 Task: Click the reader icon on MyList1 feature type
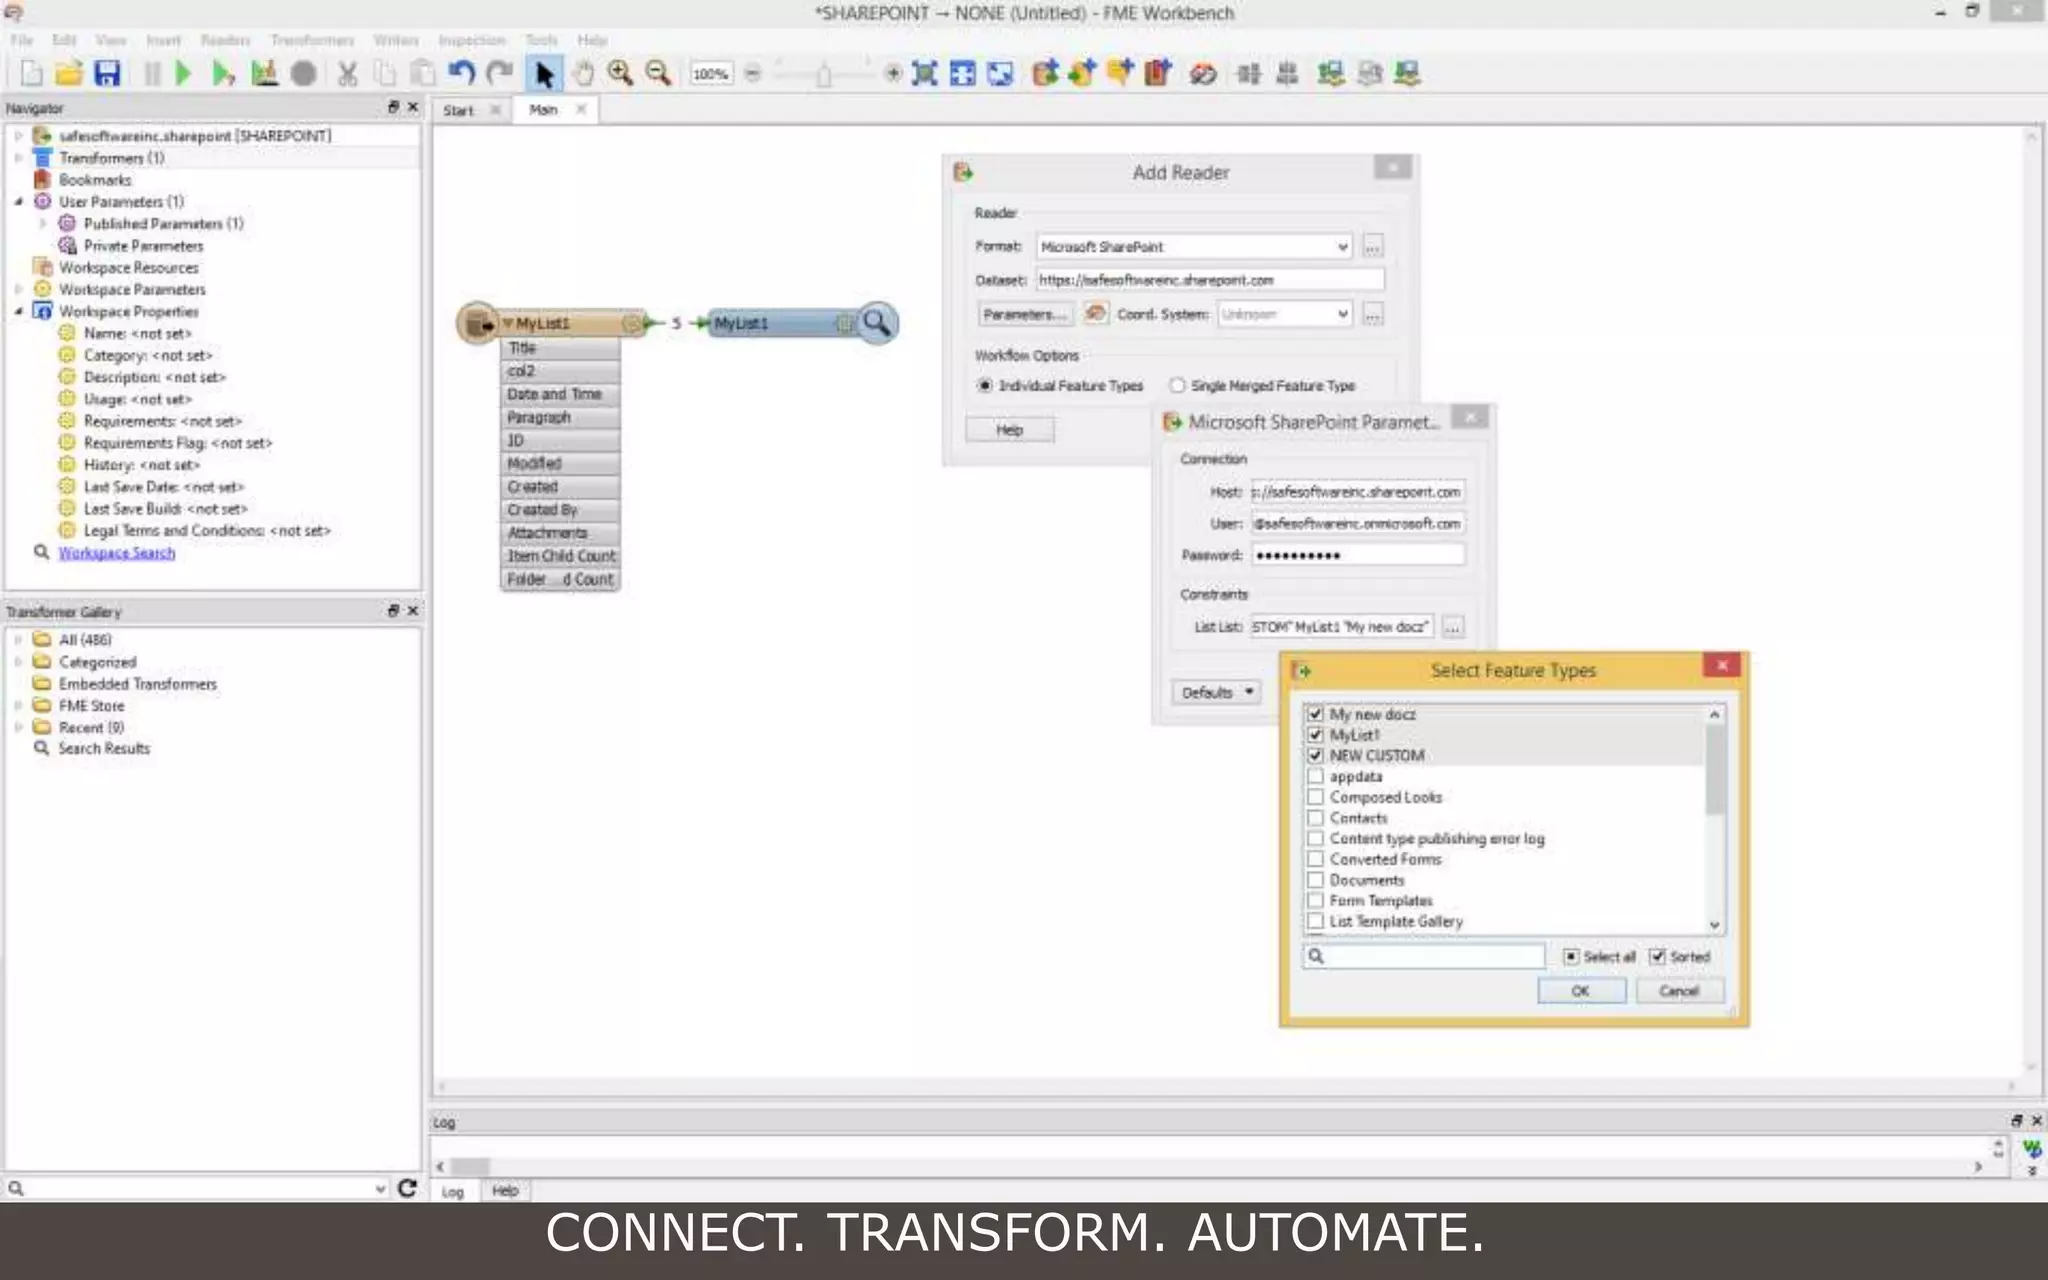pyautogui.click(x=478, y=323)
